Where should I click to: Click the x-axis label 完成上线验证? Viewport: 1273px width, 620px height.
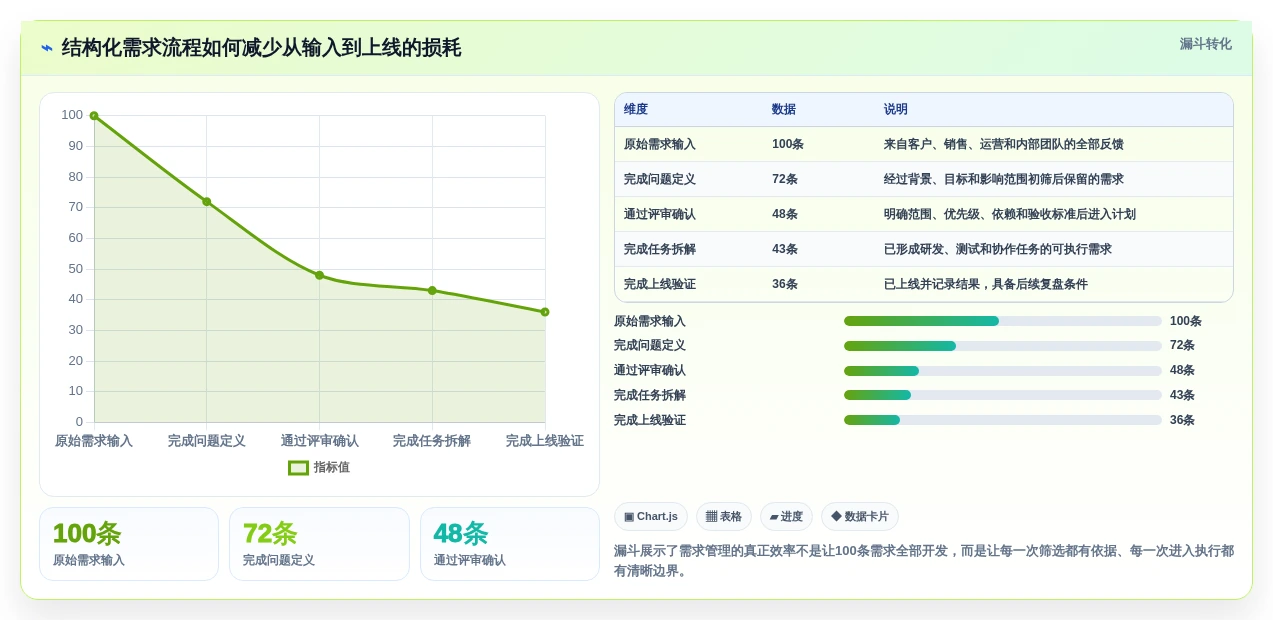click(x=545, y=441)
